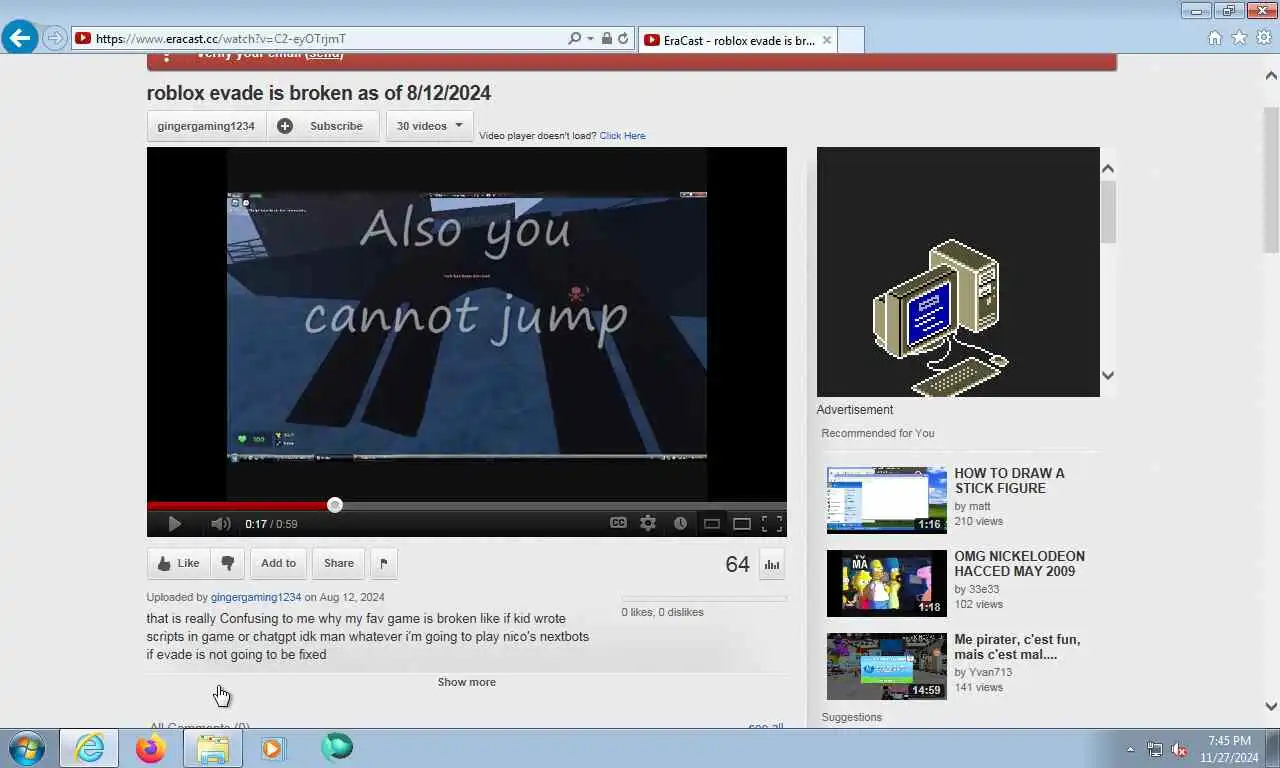Open Windows Explorer folder on taskbar
Viewport: 1280px width, 768px height.
click(213, 748)
